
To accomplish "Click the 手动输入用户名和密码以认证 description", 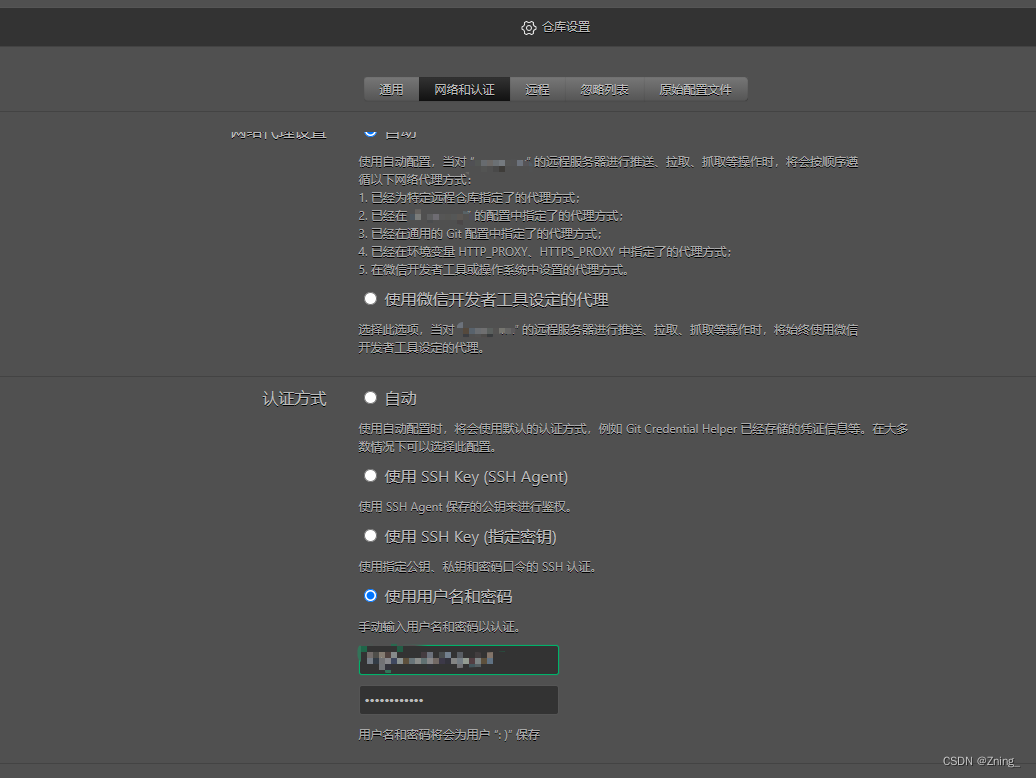I will pos(439,626).
